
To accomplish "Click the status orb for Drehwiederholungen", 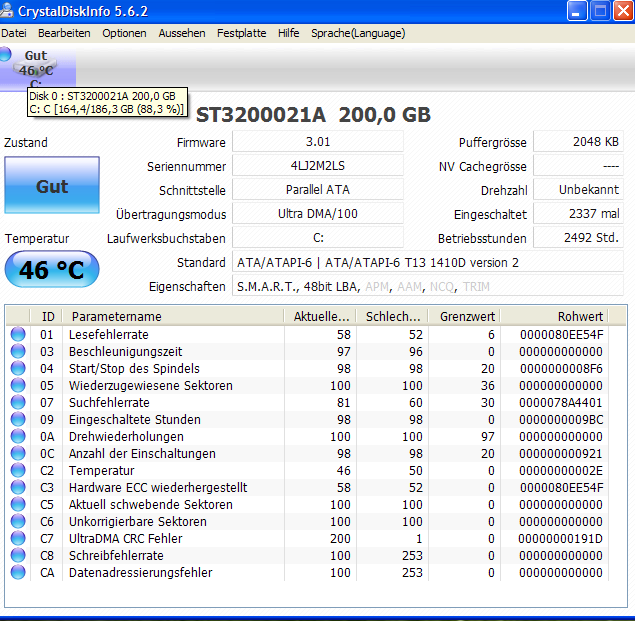I will [x=18, y=436].
